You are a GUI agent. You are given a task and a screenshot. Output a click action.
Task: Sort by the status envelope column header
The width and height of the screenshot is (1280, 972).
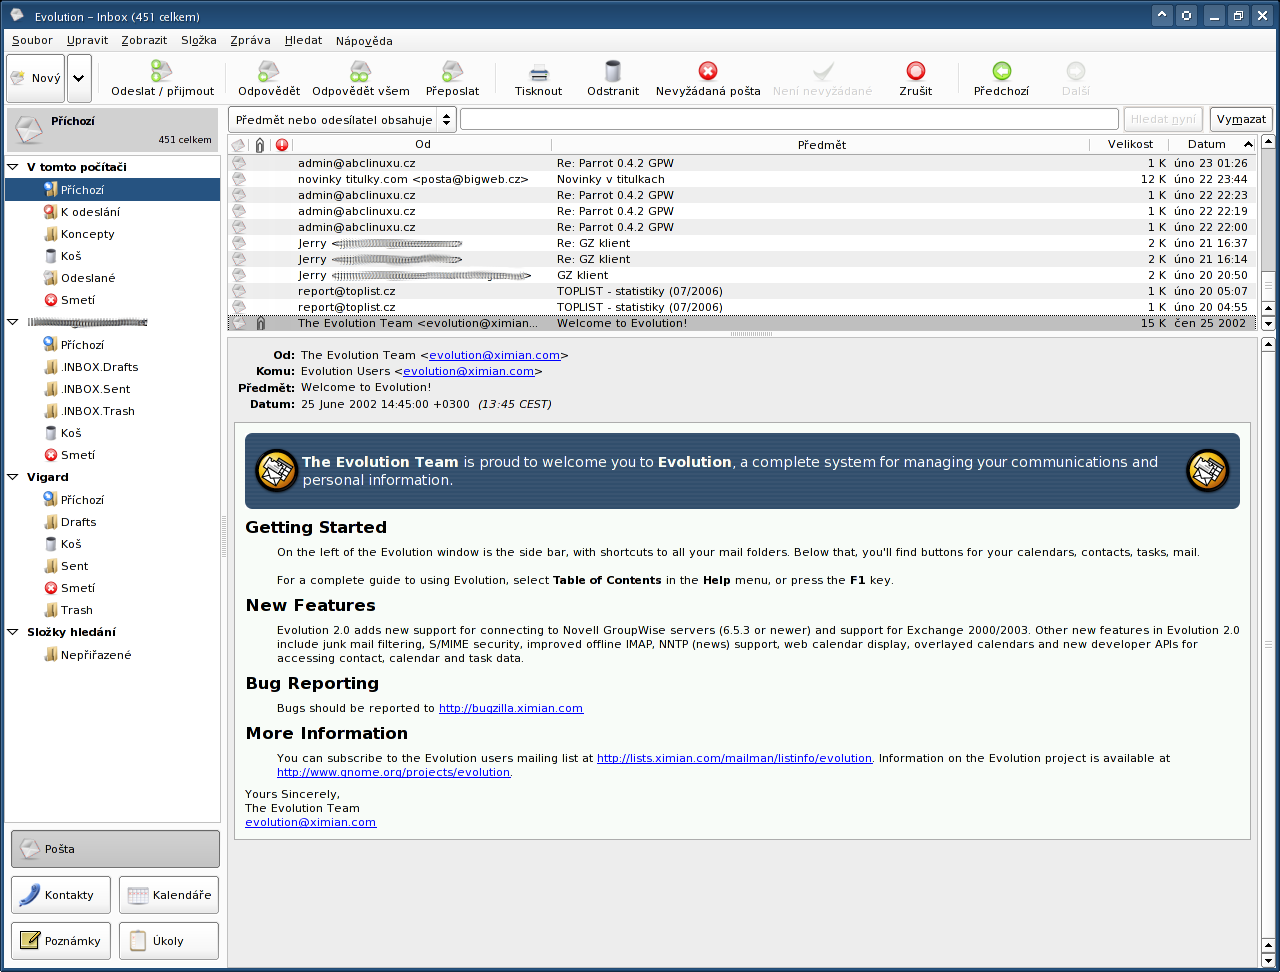tap(238, 145)
